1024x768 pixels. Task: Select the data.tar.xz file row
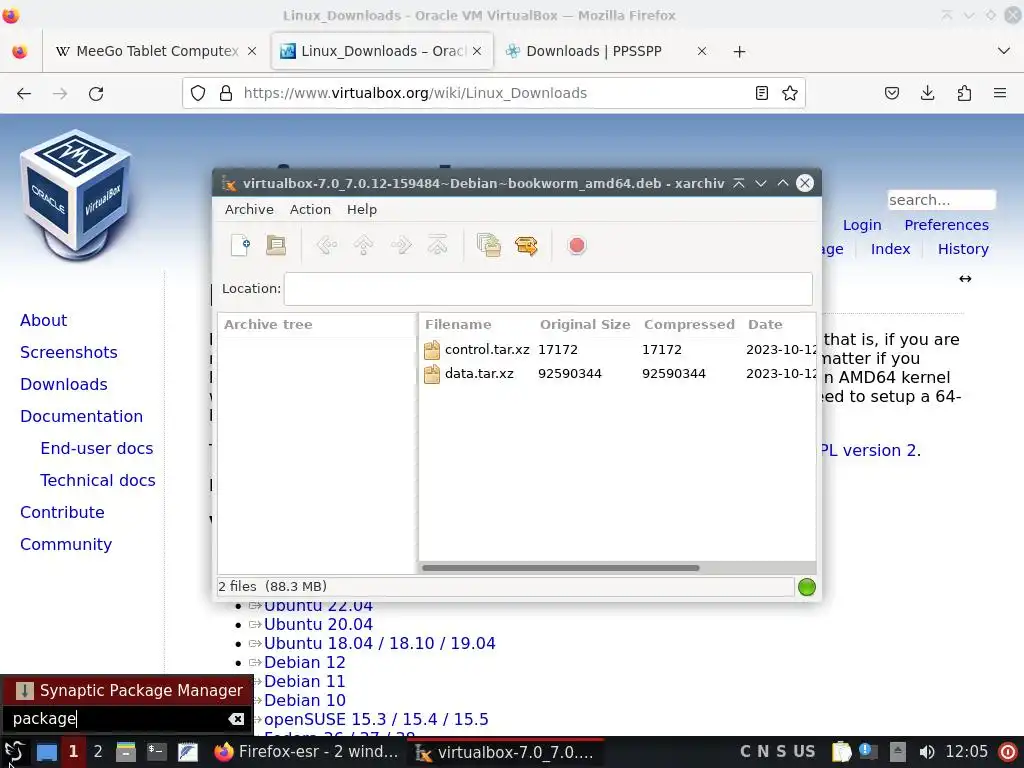pos(617,374)
